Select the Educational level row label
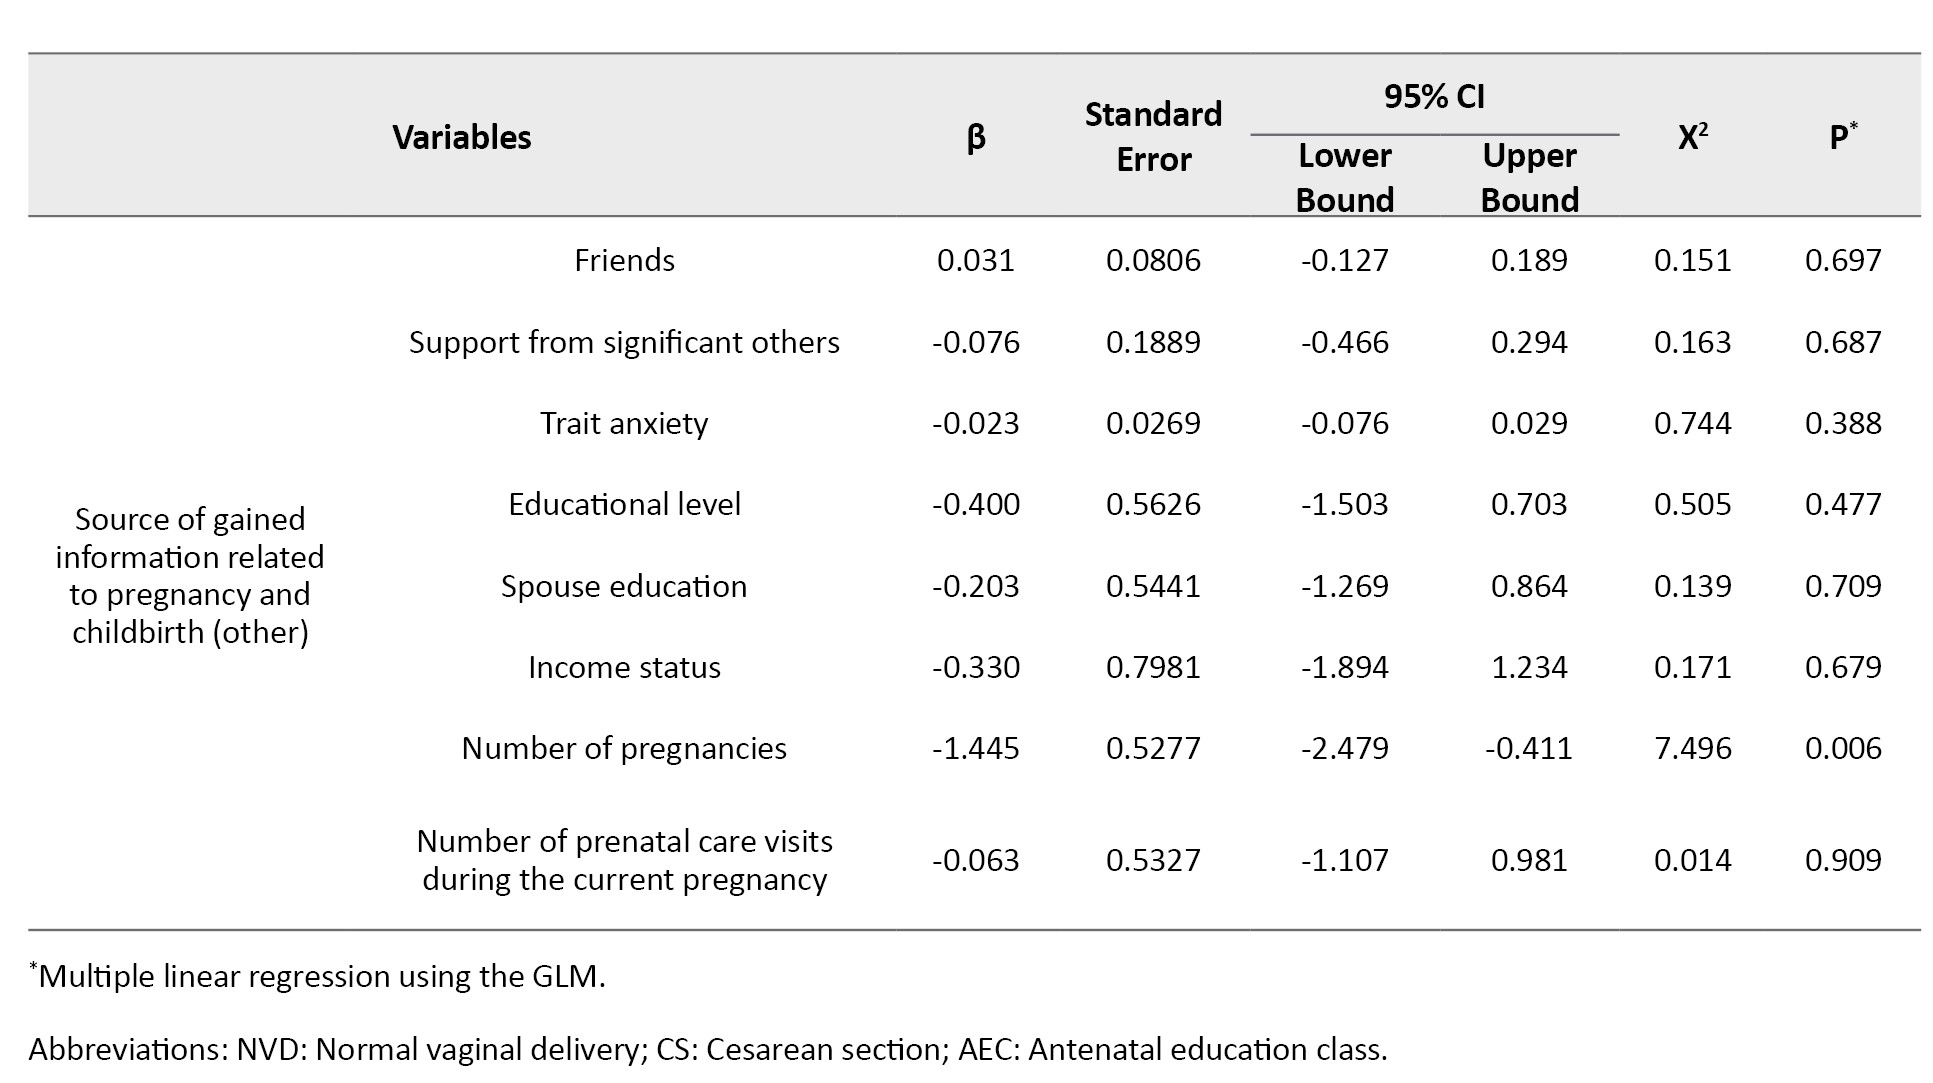The width and height of the screenshot is (1933, 1083). [x=624, y=504]
